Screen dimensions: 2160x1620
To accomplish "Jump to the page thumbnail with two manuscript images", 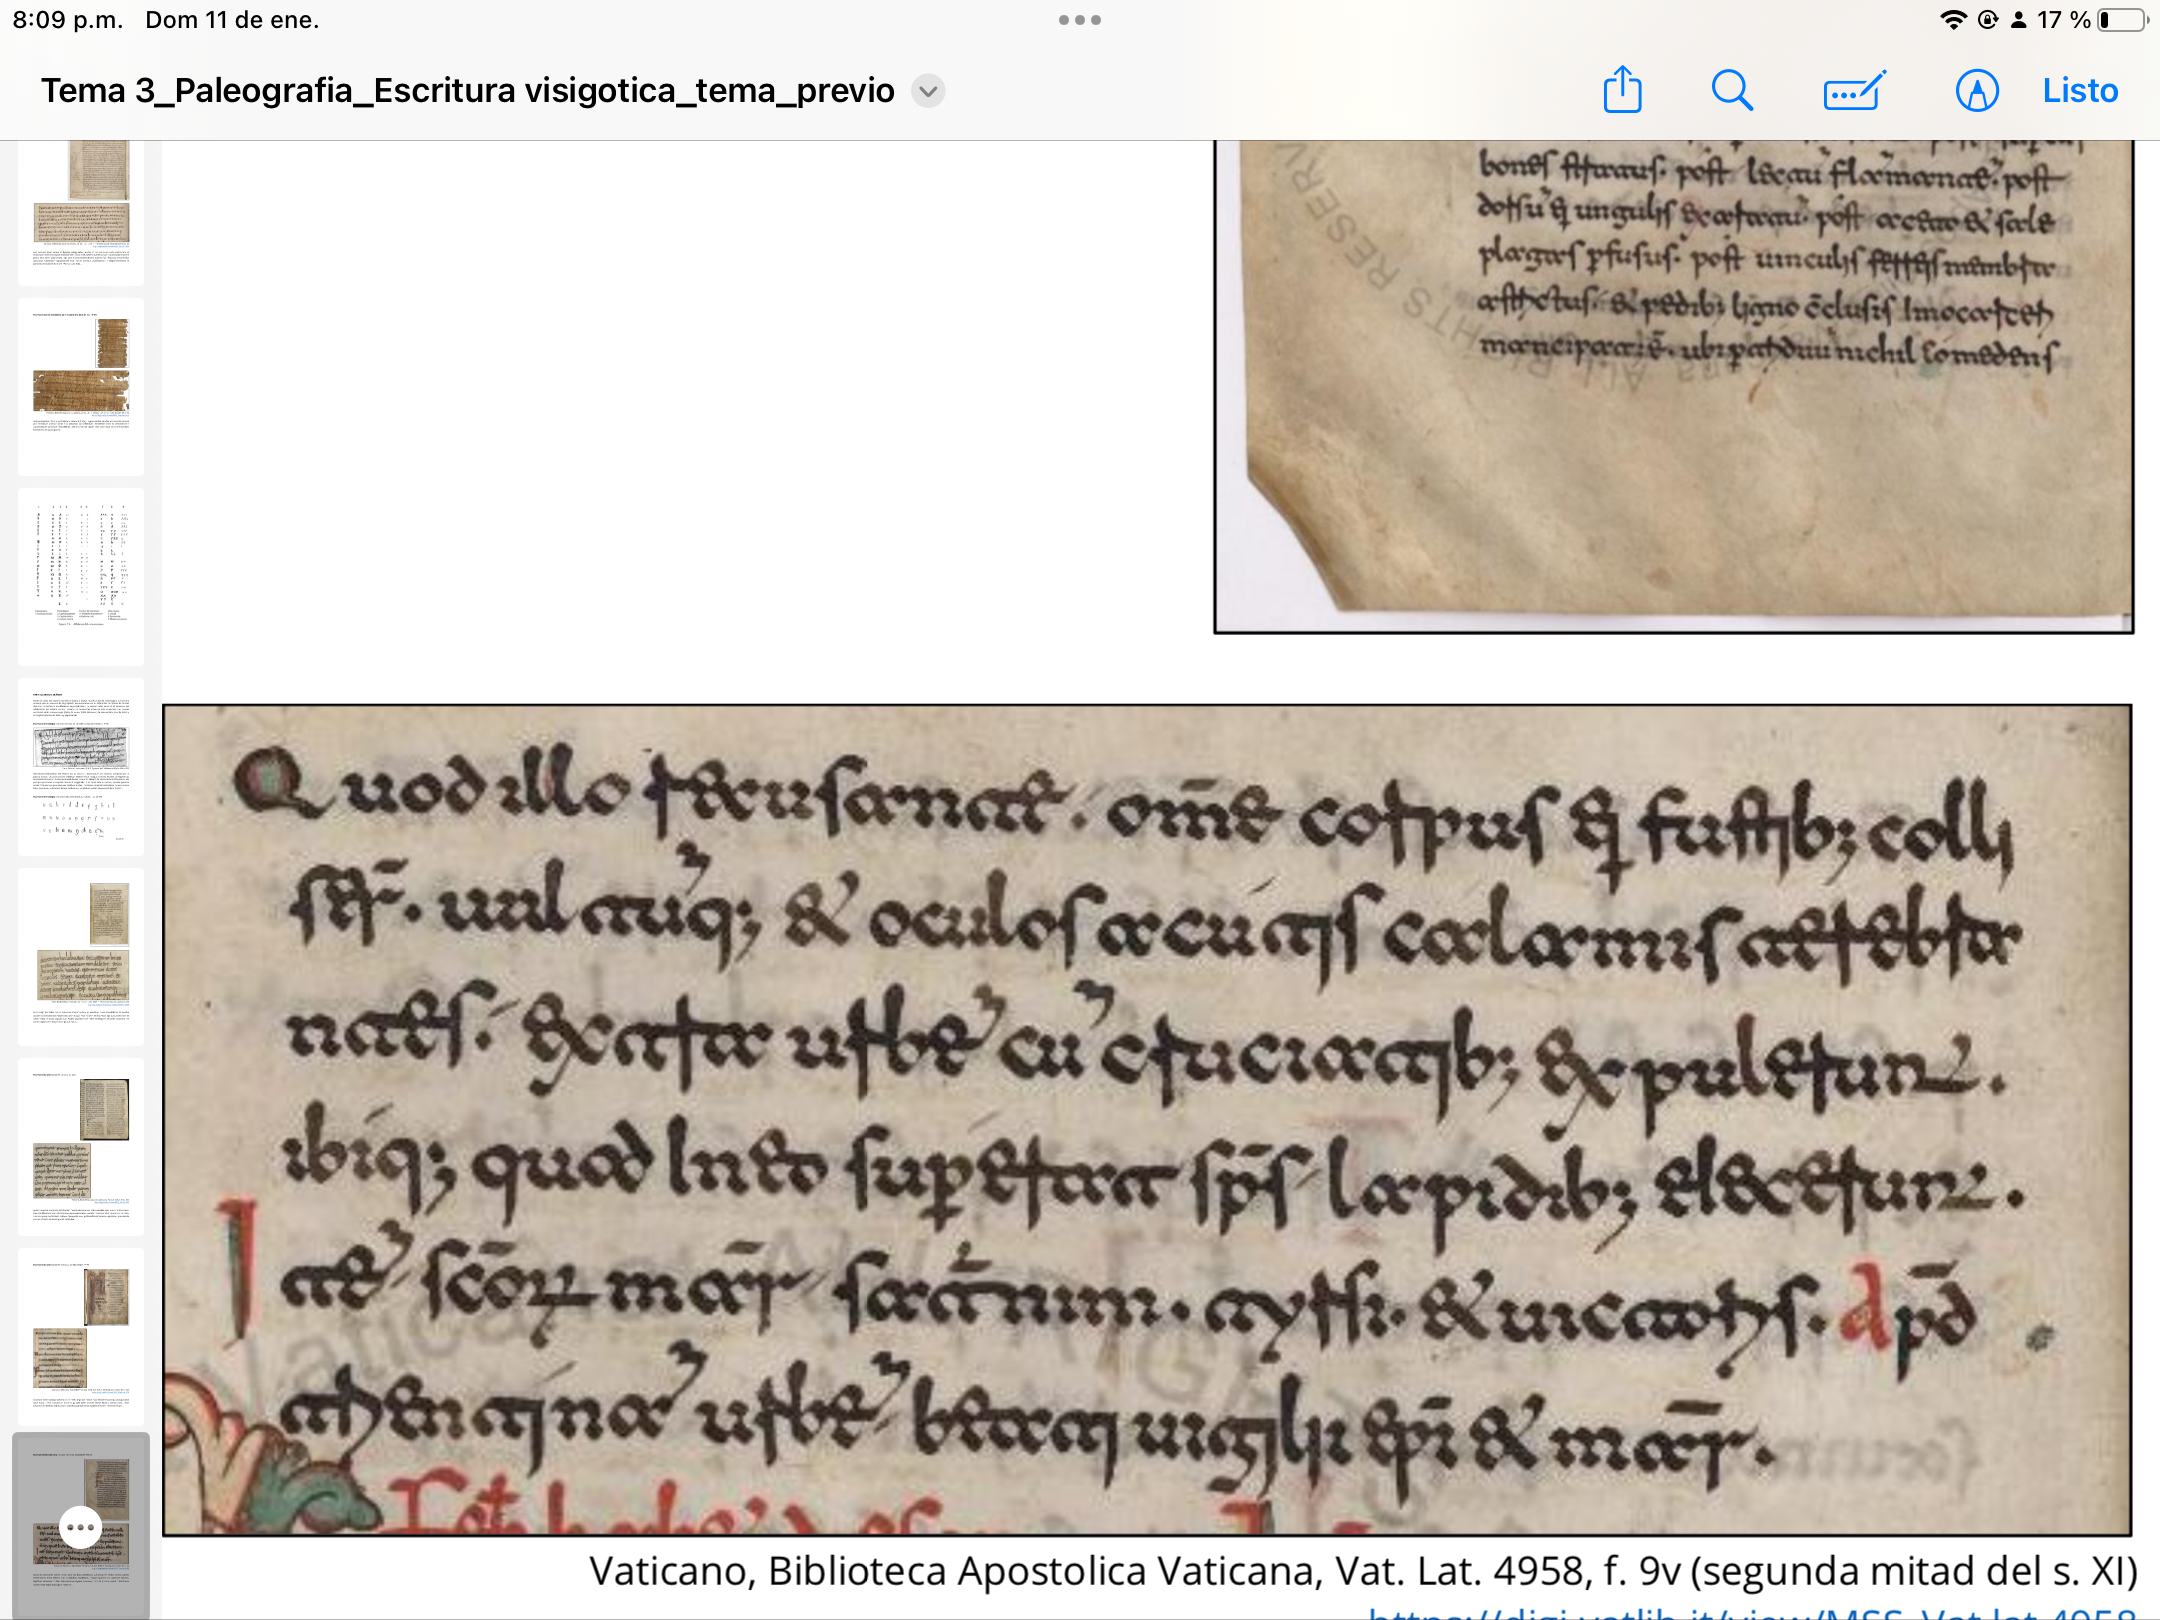I will tap(81, 955).
